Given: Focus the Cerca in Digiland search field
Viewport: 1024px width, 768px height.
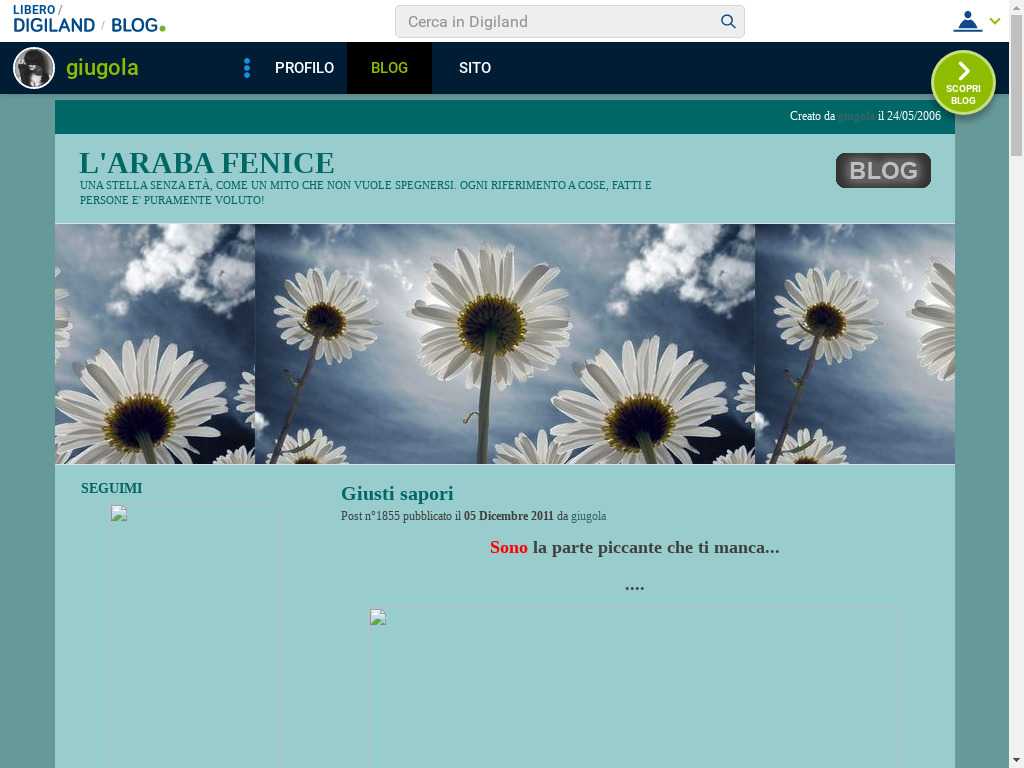Looking at the screenshot, I should pyautogui.click(x=560, y=22).
